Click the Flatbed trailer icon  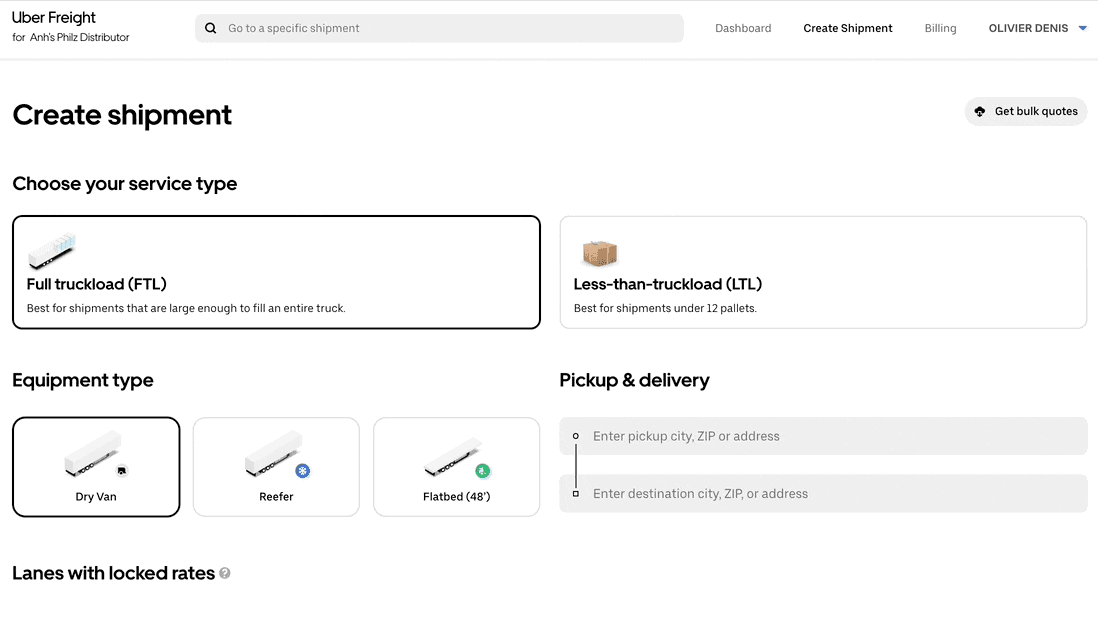click(456, 456)
